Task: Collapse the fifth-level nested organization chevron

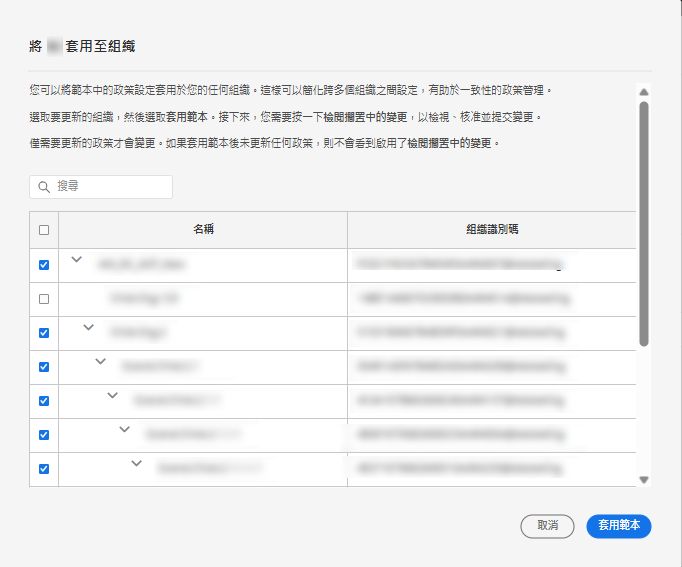Action: pyautogui.click(x=124, y=430)
